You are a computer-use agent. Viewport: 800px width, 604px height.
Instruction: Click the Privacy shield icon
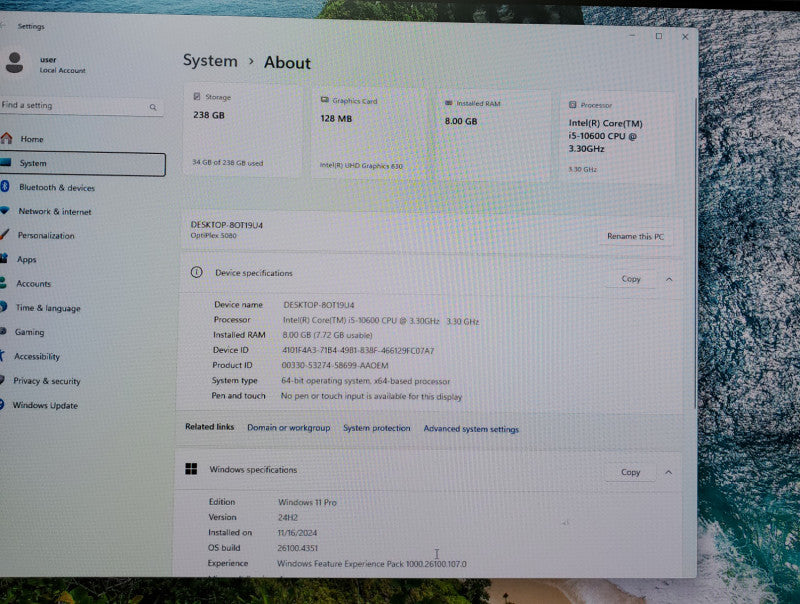2,380
